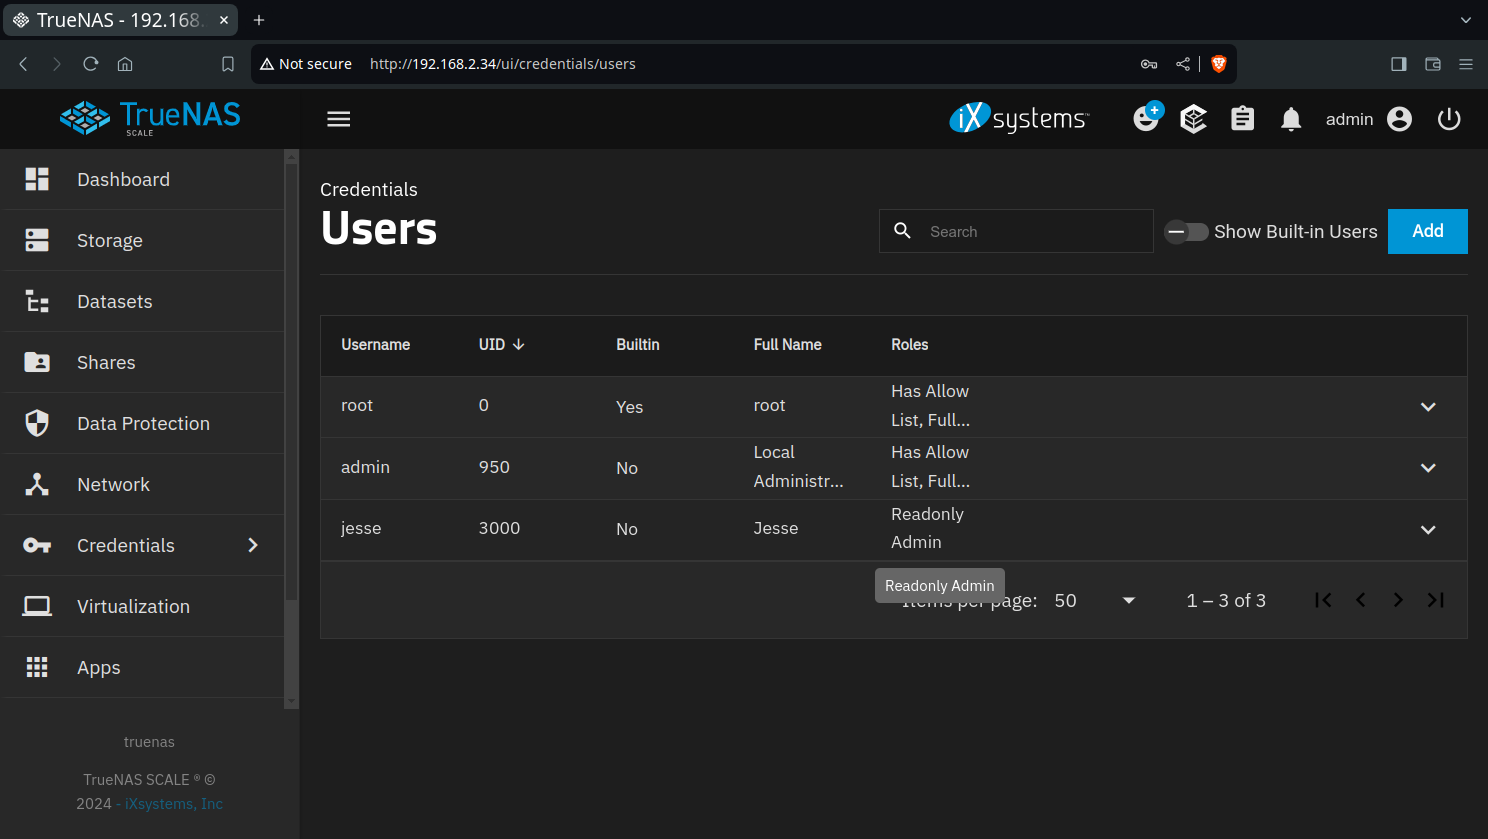Open browser tab list dropdown
Viewport: 1488px width, 839px height.
1466,20
